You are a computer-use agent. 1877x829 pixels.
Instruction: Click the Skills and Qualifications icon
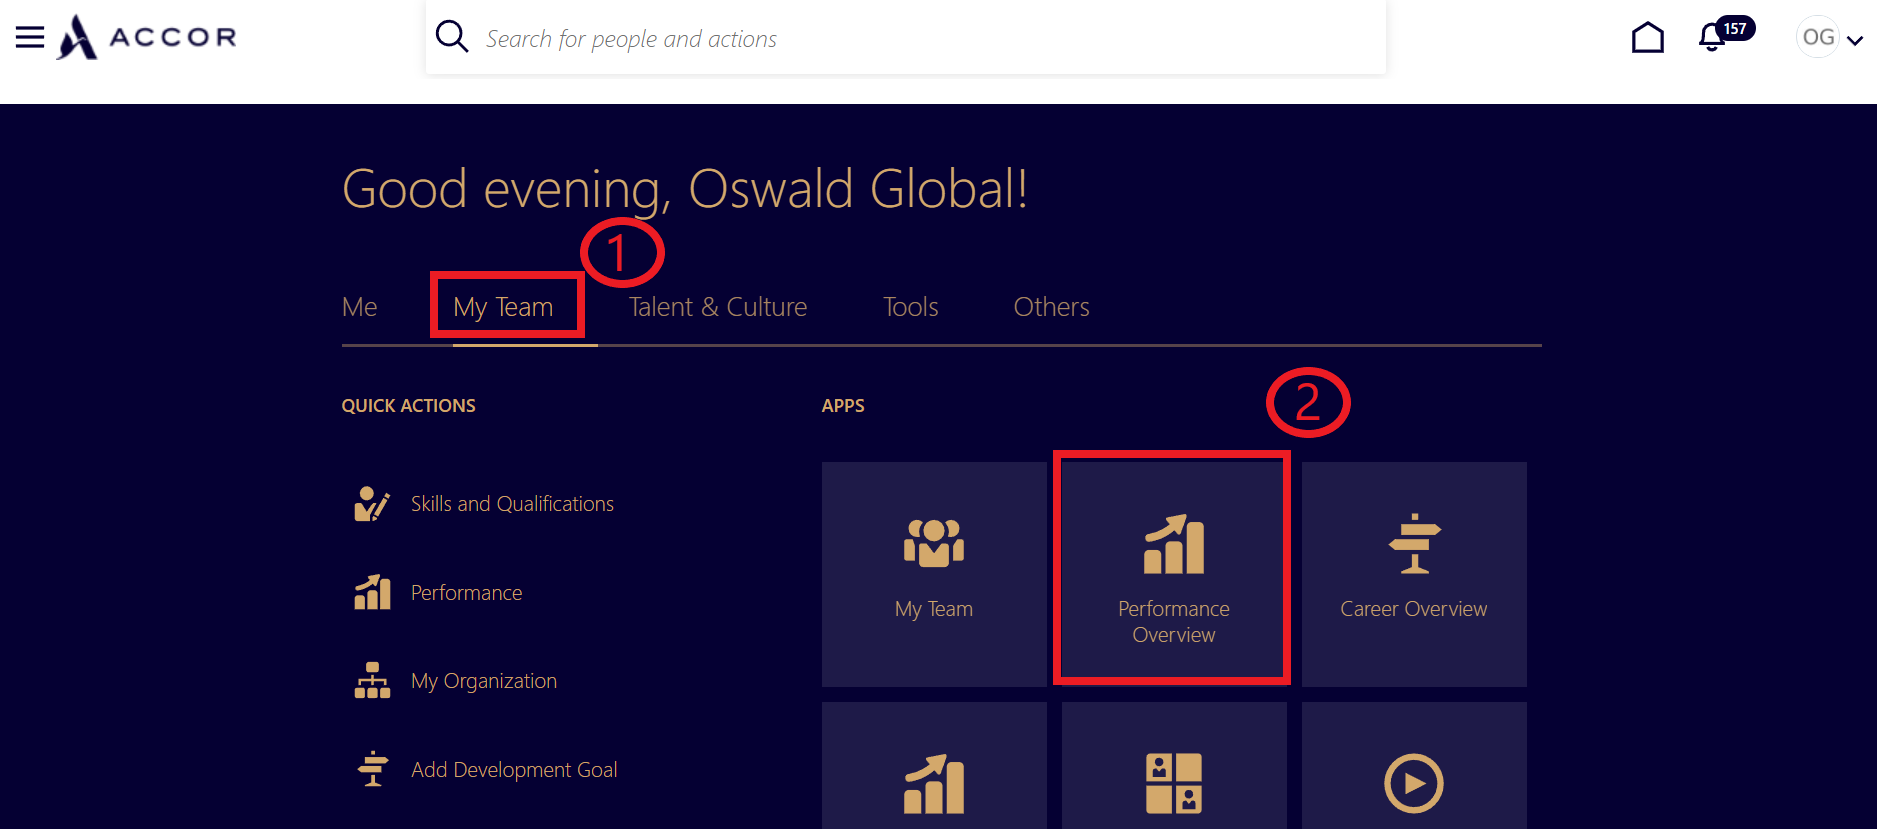pos(372,504)
